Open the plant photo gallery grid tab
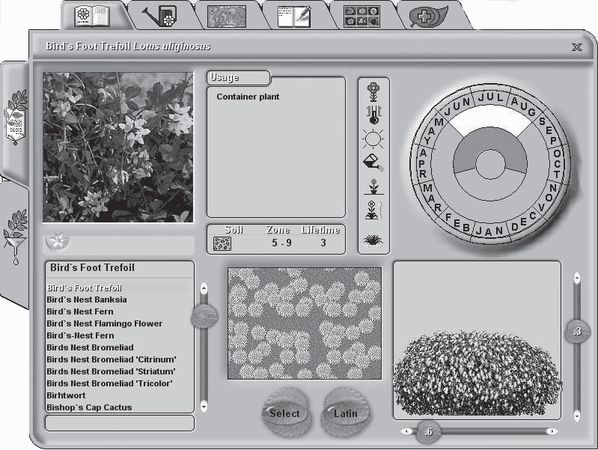 click(361, 17)
